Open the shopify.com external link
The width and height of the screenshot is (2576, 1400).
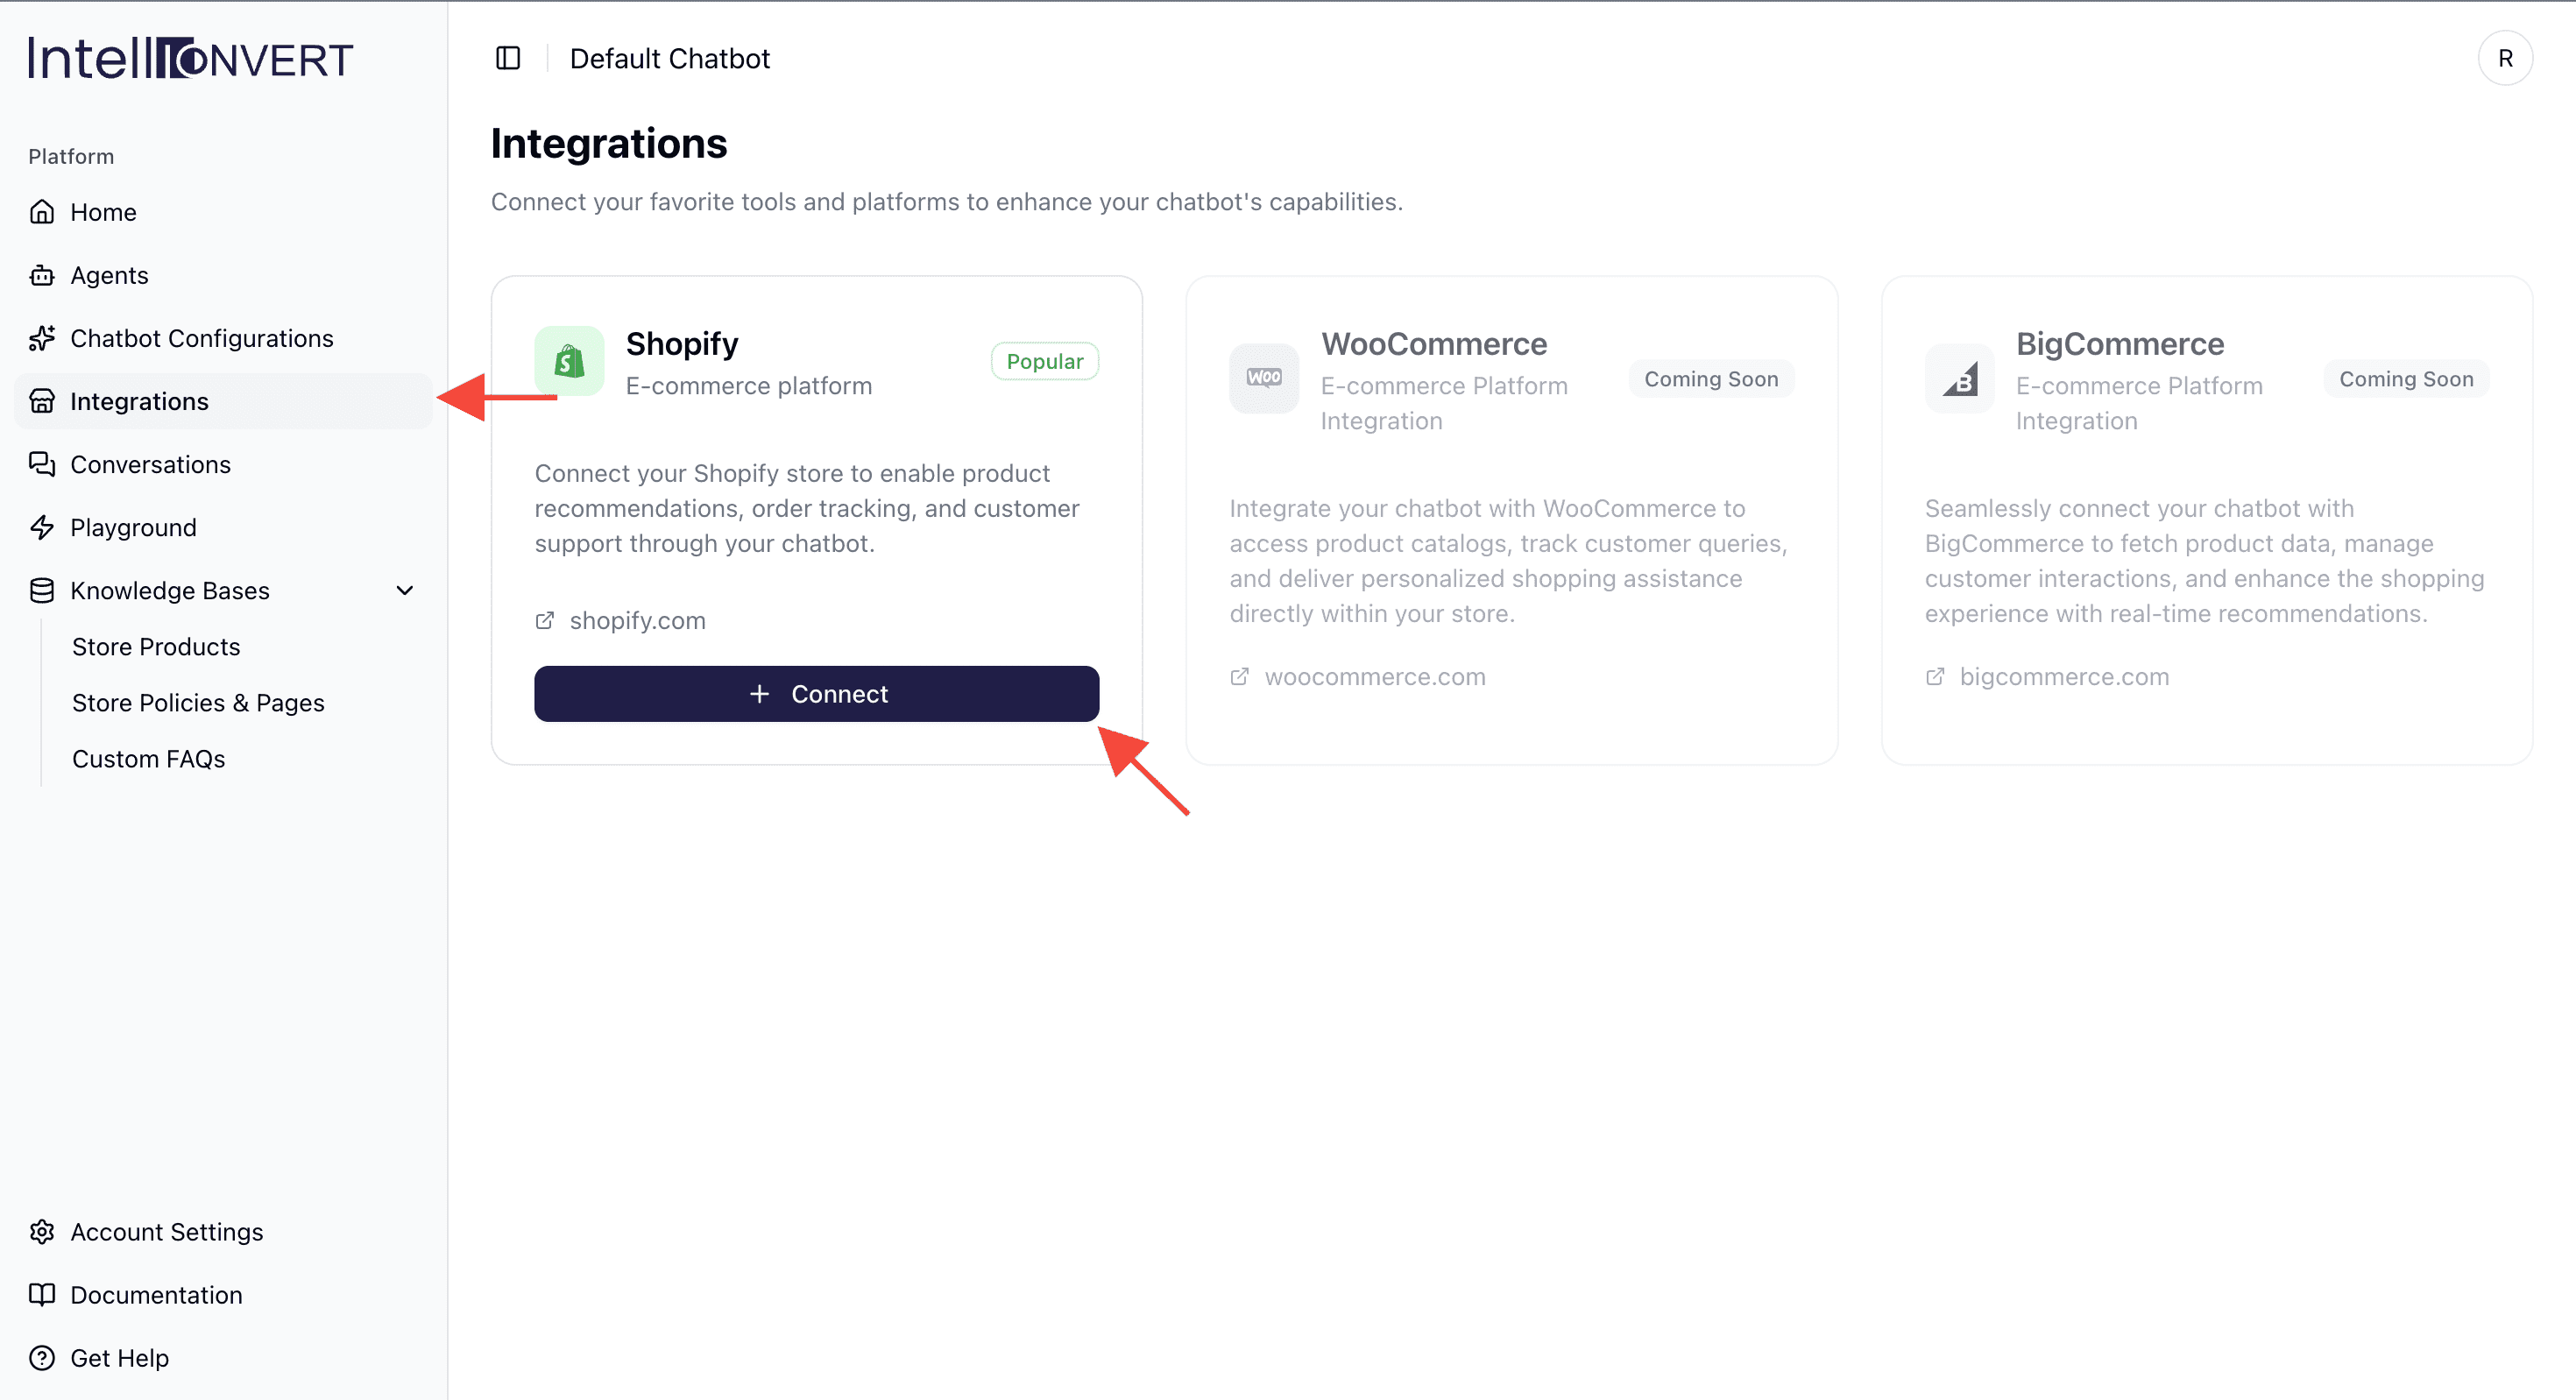click(637, 621)
